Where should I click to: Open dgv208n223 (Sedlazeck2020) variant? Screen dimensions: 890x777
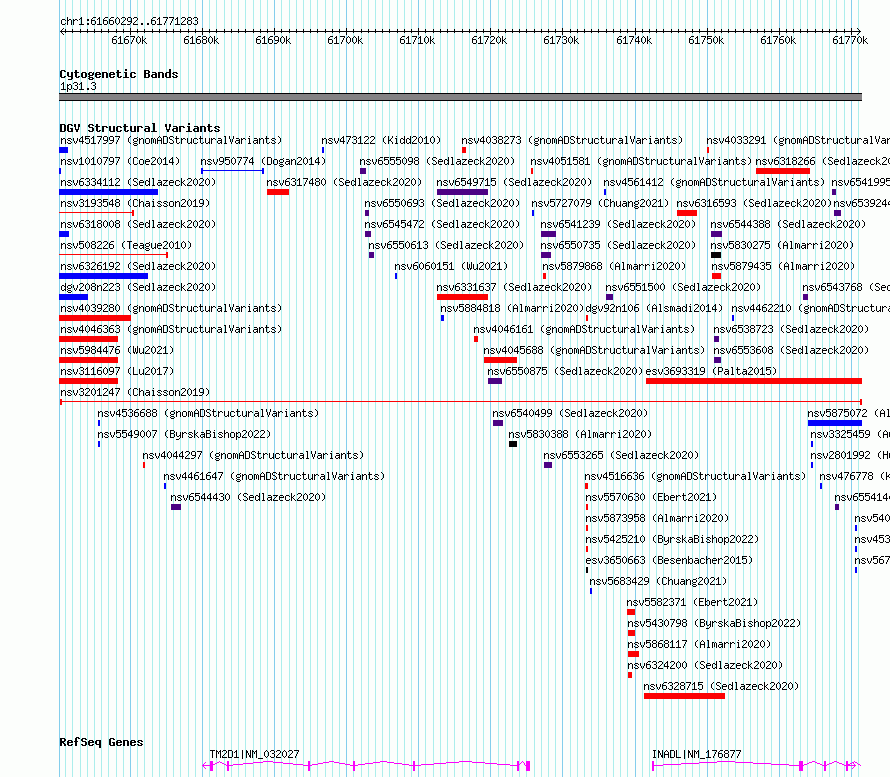138,287
